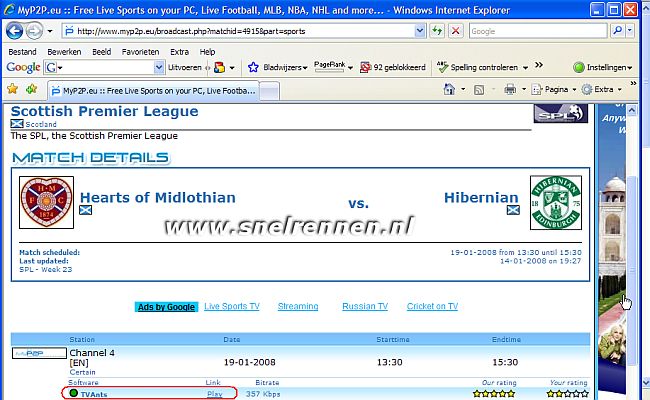Open the Google toolbar colored blocks icon
This screenshot has width=650, height=400.
point(220,67)
